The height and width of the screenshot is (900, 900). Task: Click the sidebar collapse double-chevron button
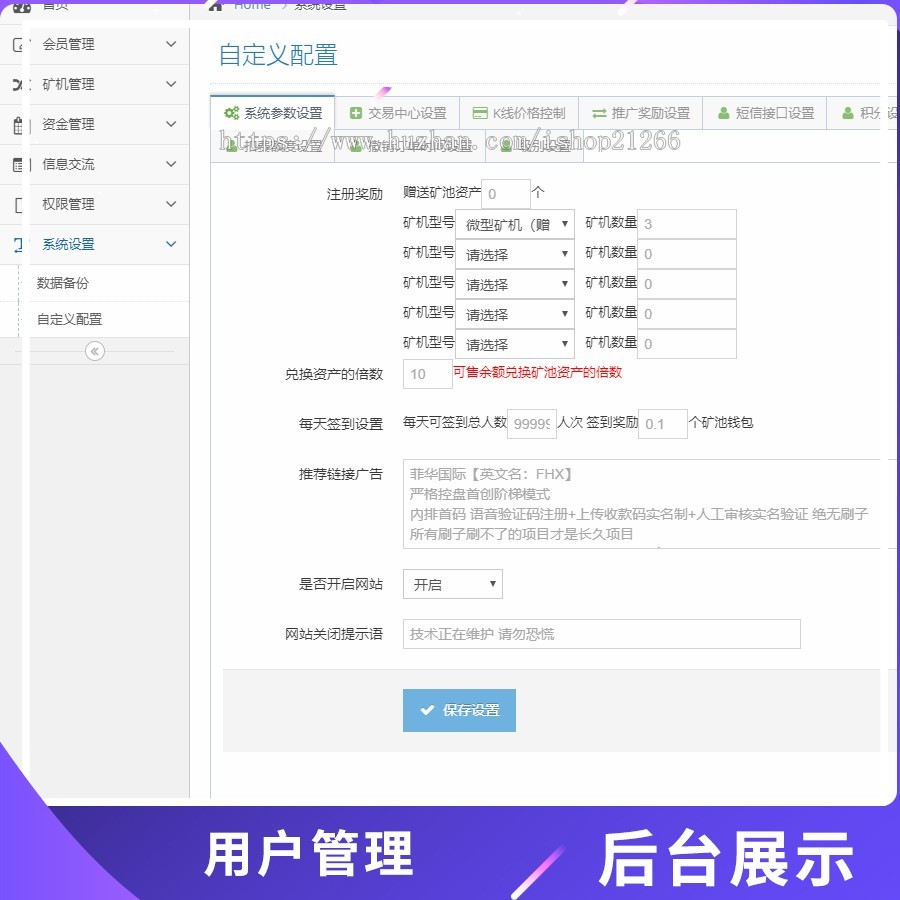94,351
